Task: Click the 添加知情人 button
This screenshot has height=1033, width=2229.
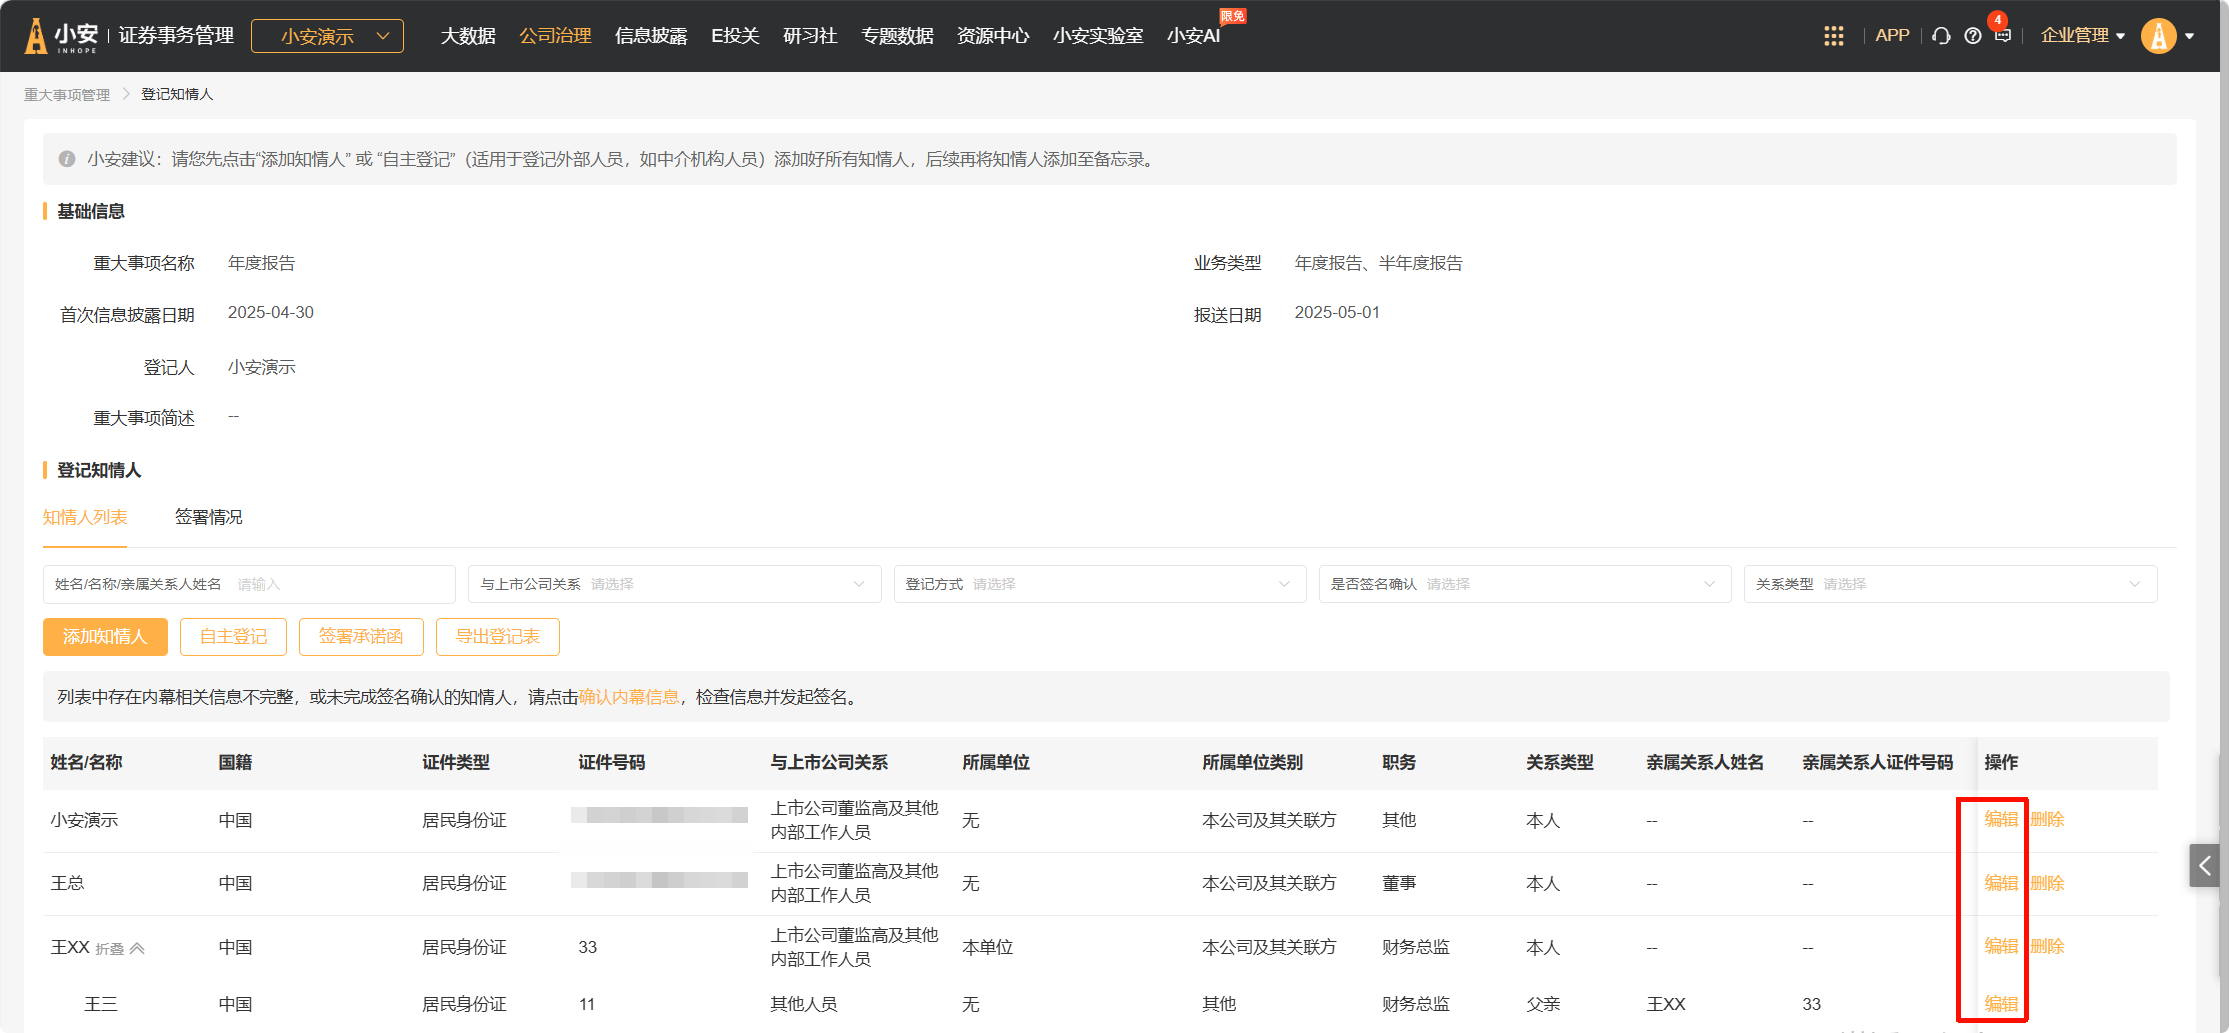Action: coord(105,637)
